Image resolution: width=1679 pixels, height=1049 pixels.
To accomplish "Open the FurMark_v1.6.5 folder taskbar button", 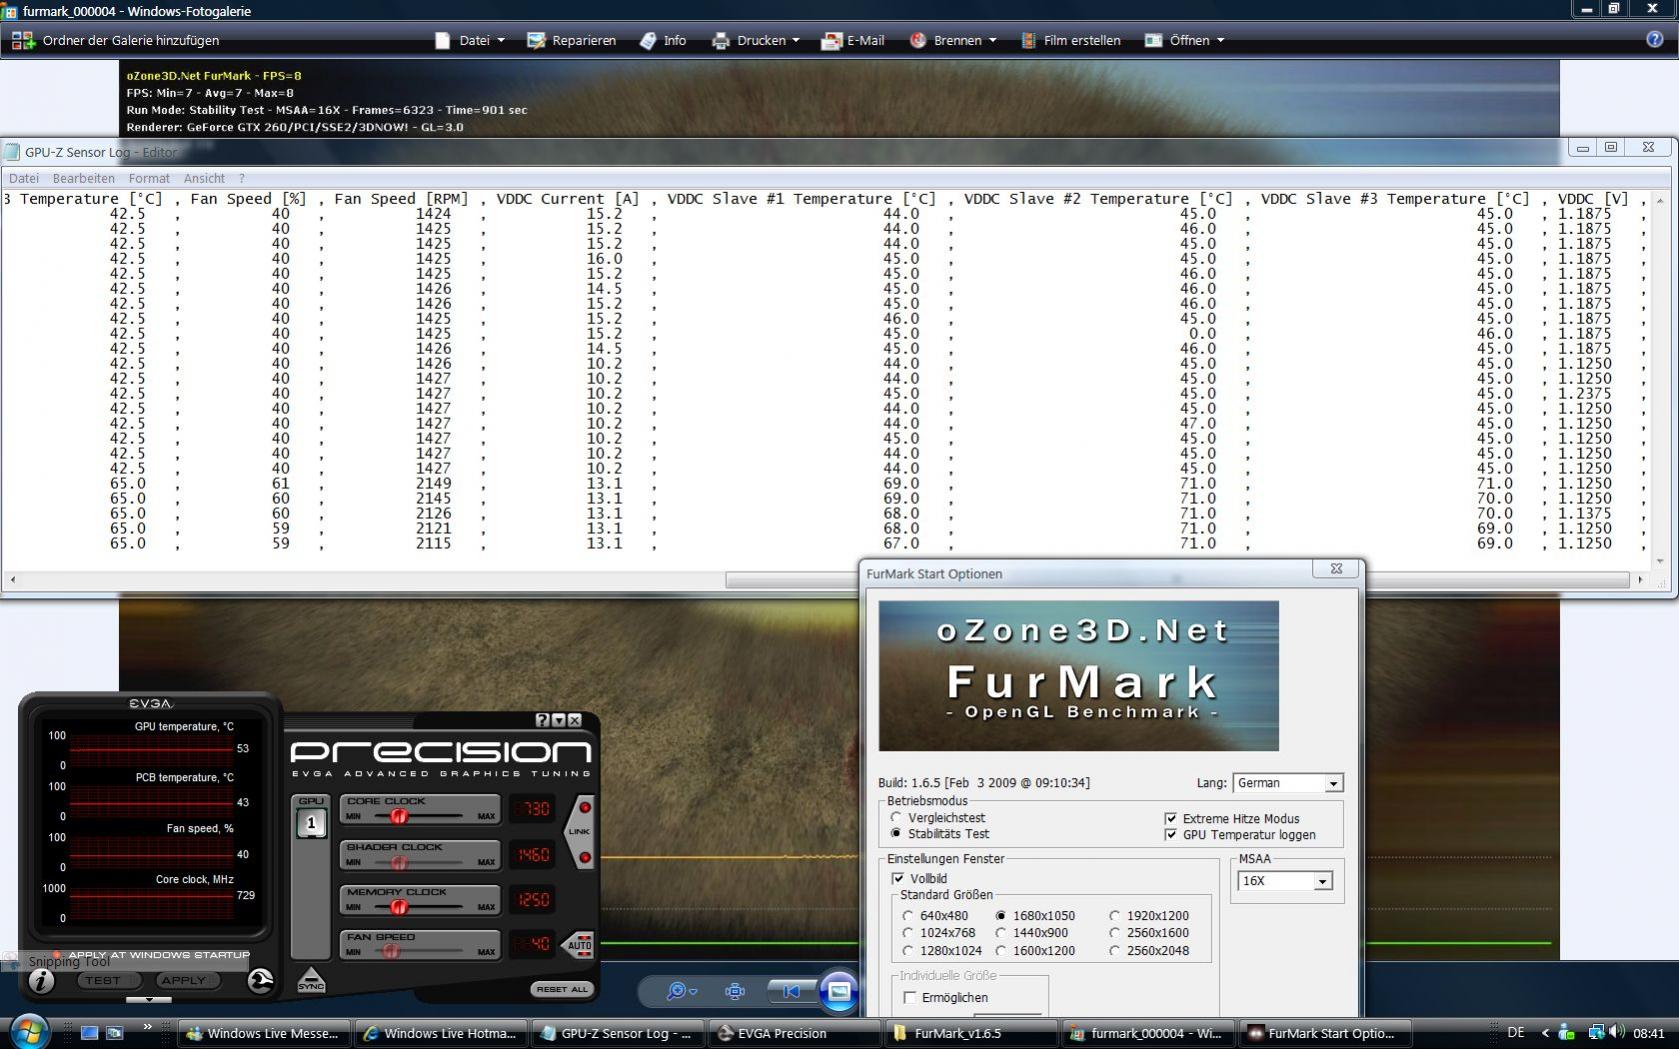I will [972, 1033].
